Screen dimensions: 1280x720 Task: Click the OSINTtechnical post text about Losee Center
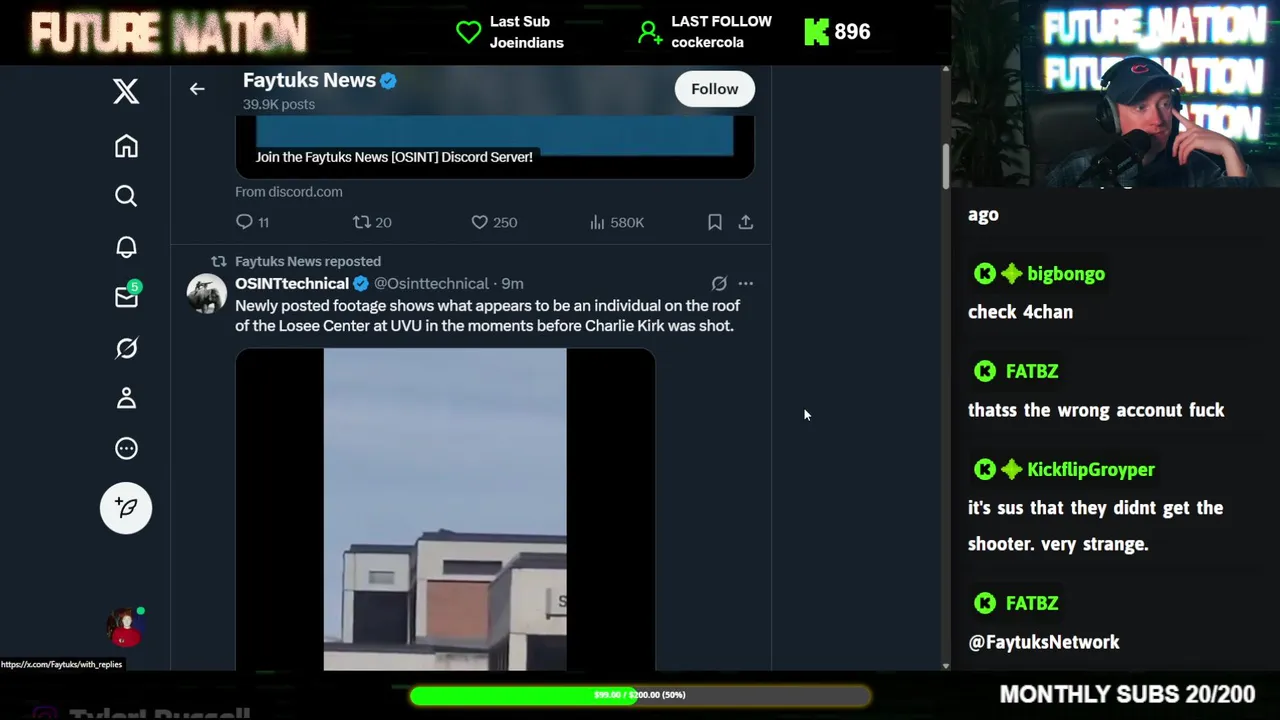coord(488,316)
